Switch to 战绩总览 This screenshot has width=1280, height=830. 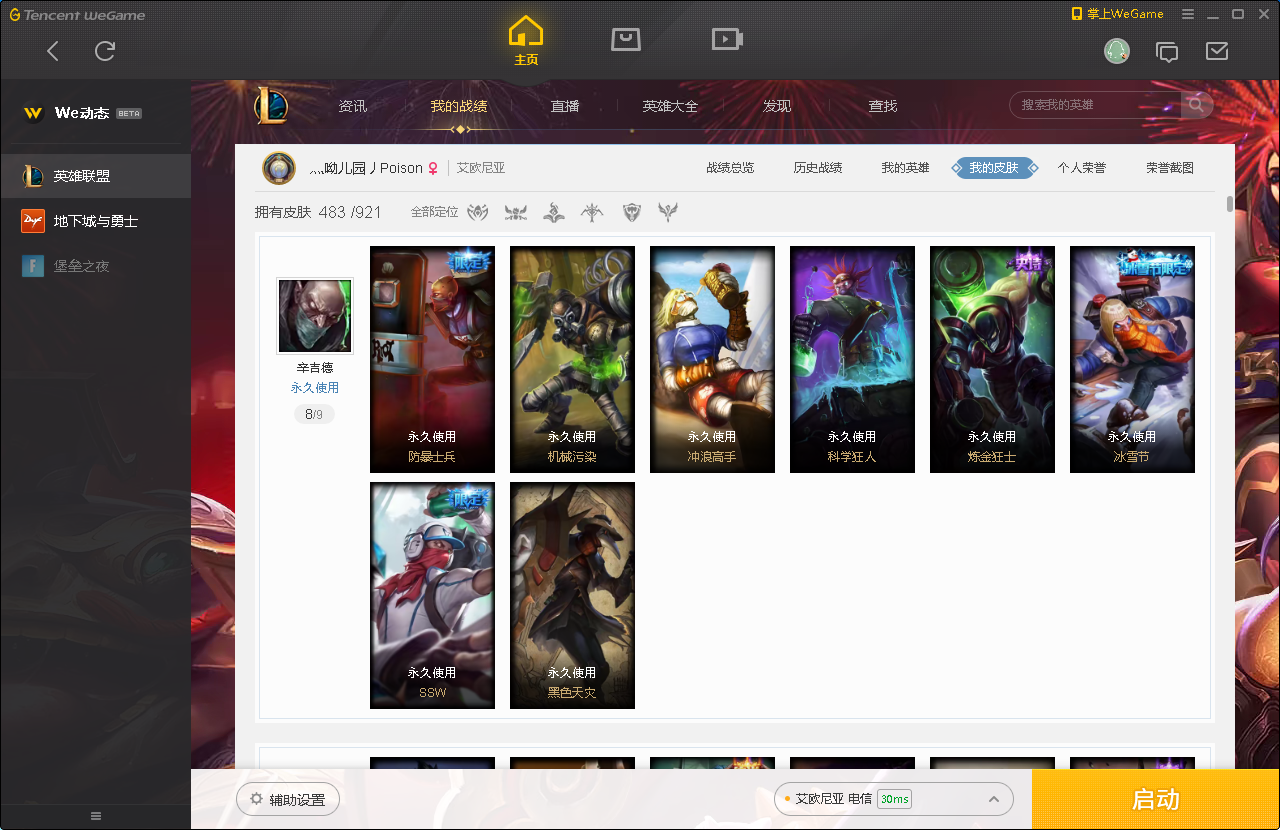[x=730, y=168]
